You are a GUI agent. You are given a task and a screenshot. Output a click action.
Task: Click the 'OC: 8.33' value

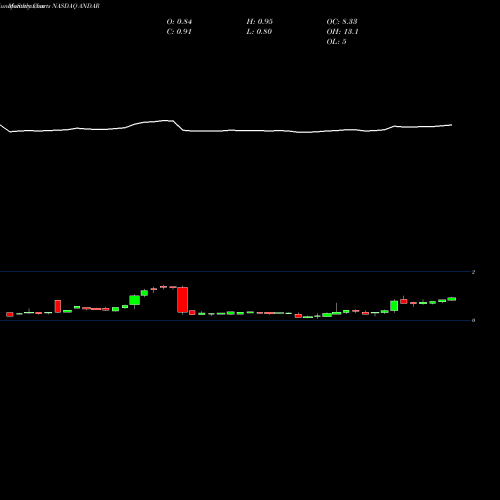(342, 22)
